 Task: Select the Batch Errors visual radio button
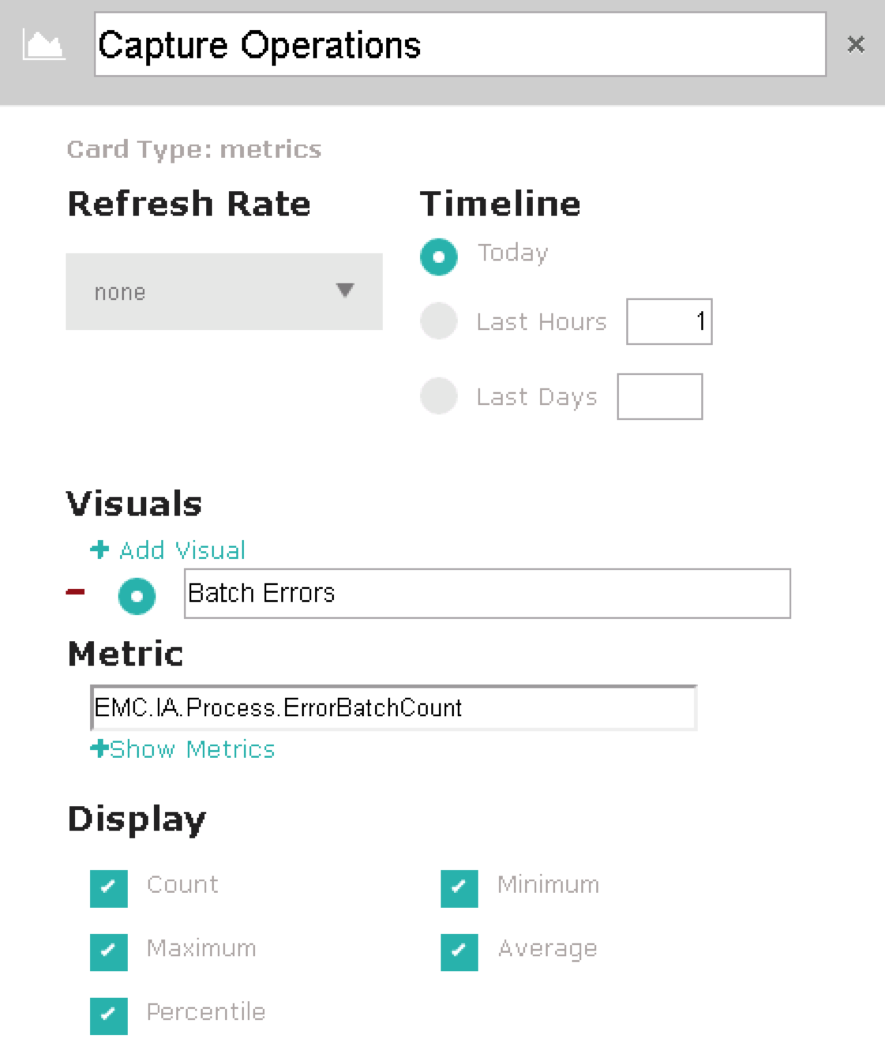pyautogui.click(x=137, y=596)
